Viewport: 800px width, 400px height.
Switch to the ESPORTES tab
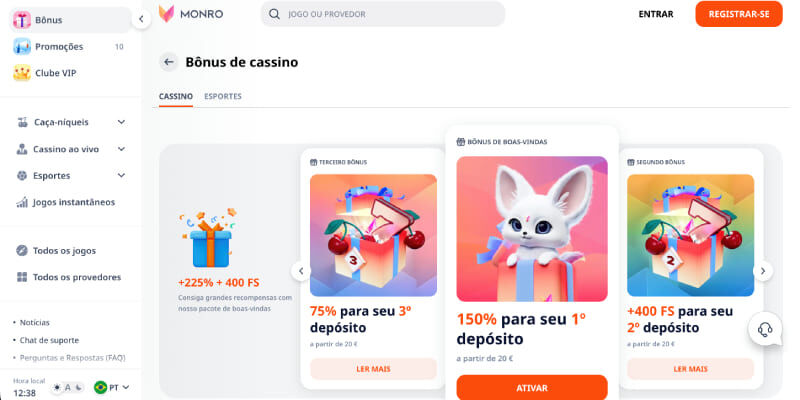tap(223, 96)
